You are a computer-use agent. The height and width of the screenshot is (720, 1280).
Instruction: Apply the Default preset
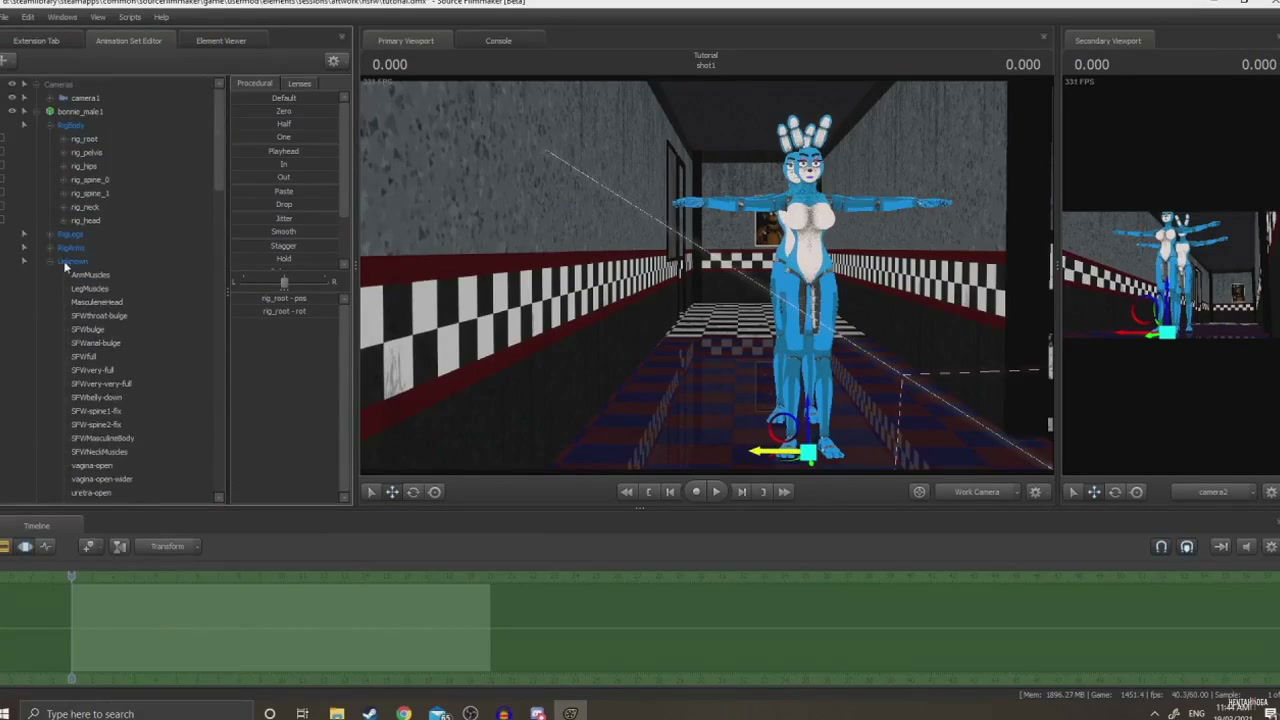click(283, 97)
